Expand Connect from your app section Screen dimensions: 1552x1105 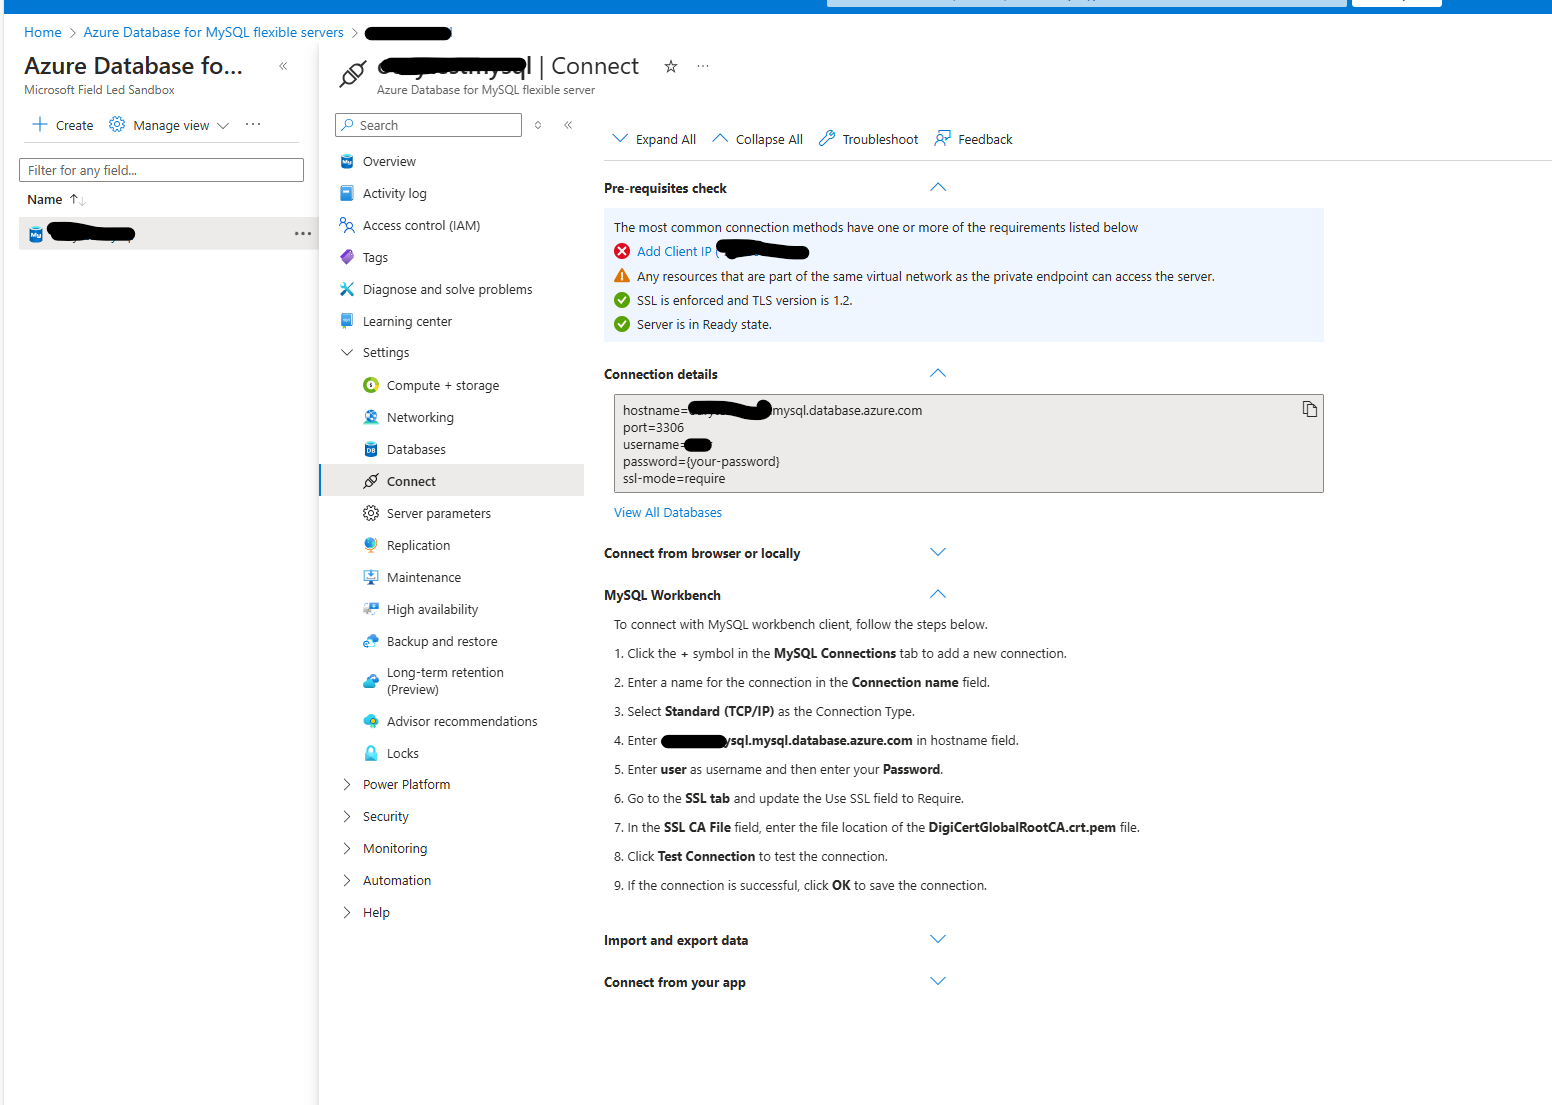(x=938, y=982)
